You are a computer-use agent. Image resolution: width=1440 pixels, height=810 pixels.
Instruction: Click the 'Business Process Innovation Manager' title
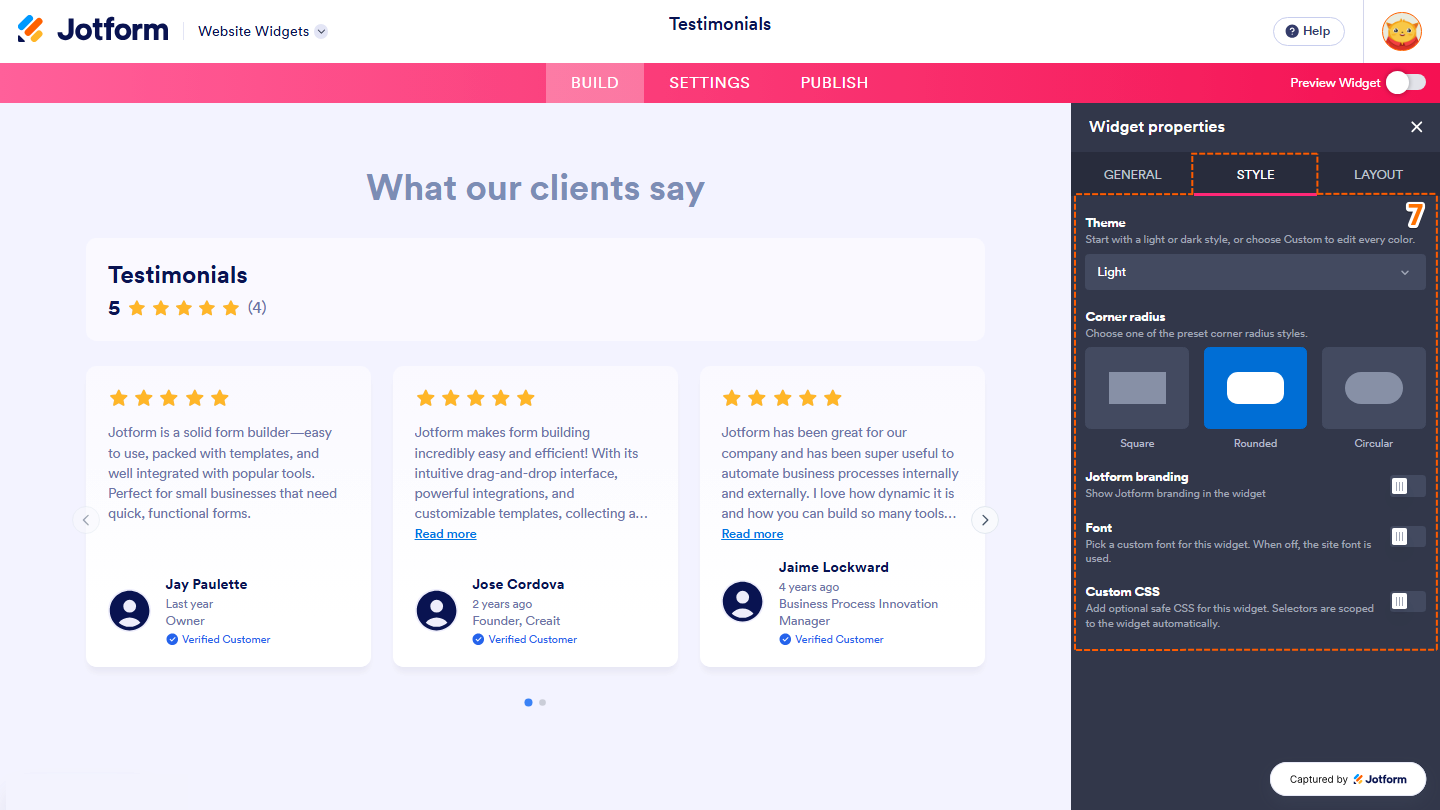tap(859, 612)
